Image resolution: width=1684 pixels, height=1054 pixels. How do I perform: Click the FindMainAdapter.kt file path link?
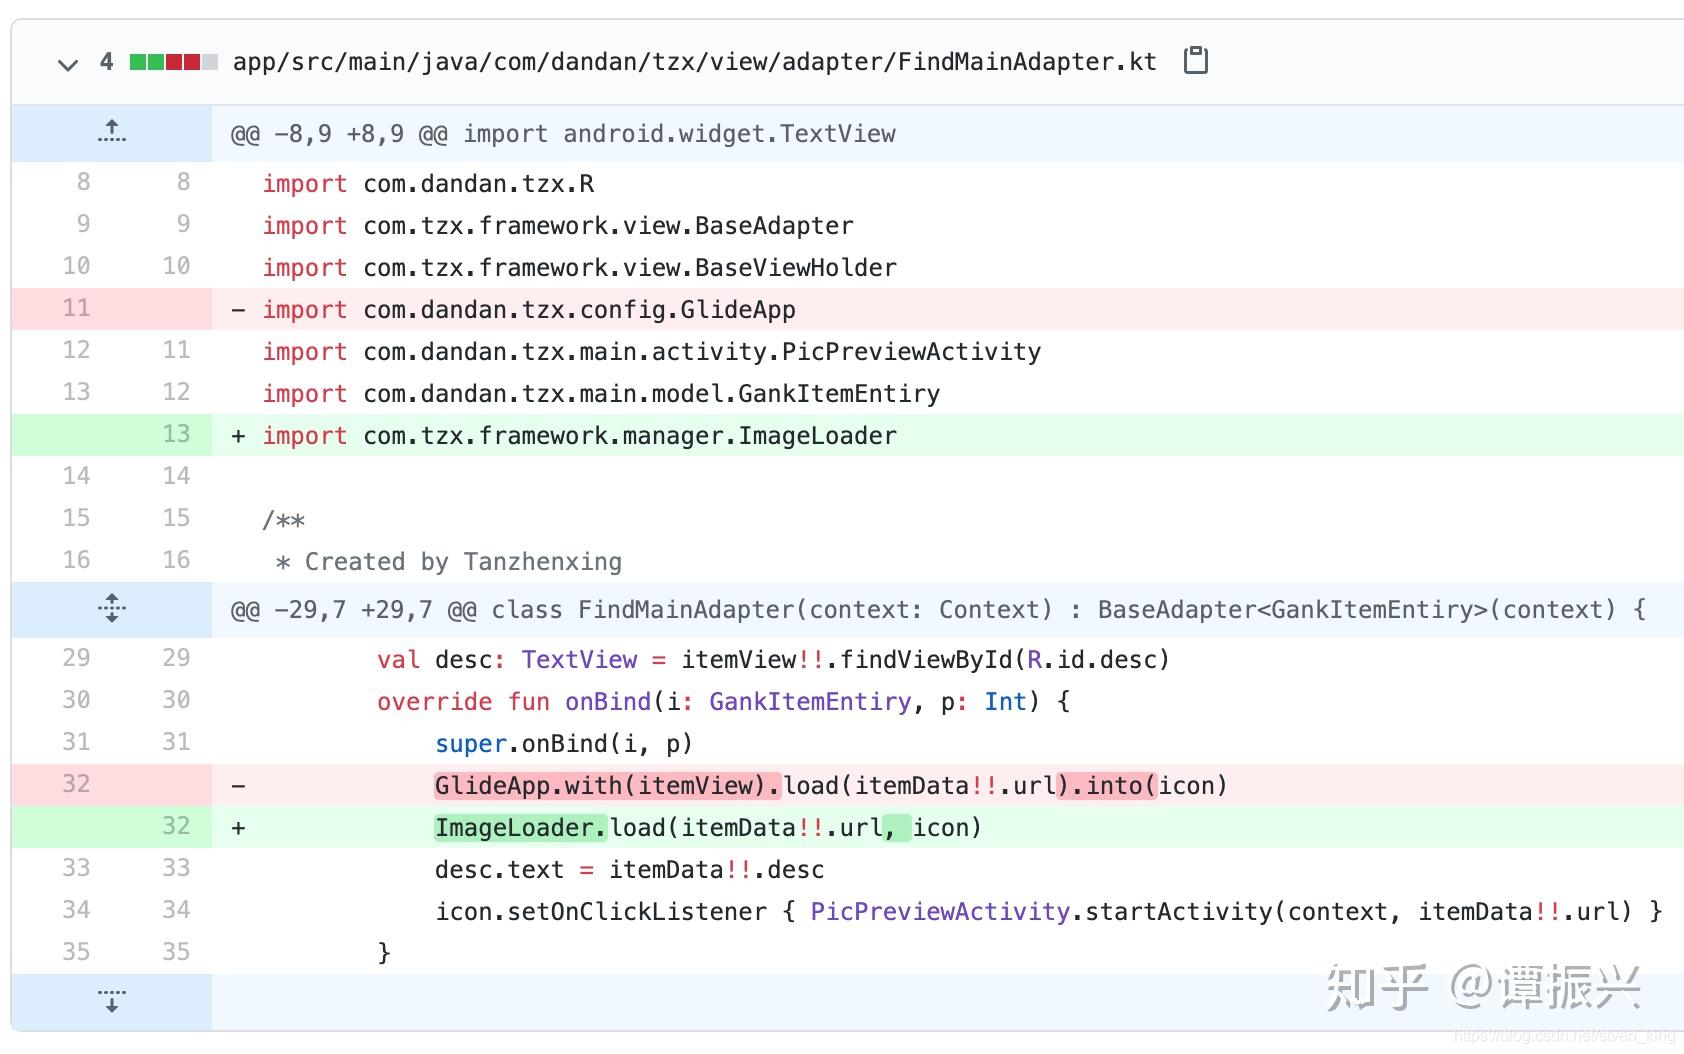coord(694,62)
